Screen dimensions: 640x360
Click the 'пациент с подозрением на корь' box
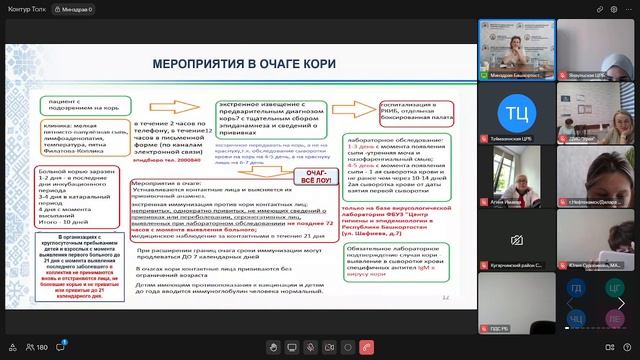(86, 105)
